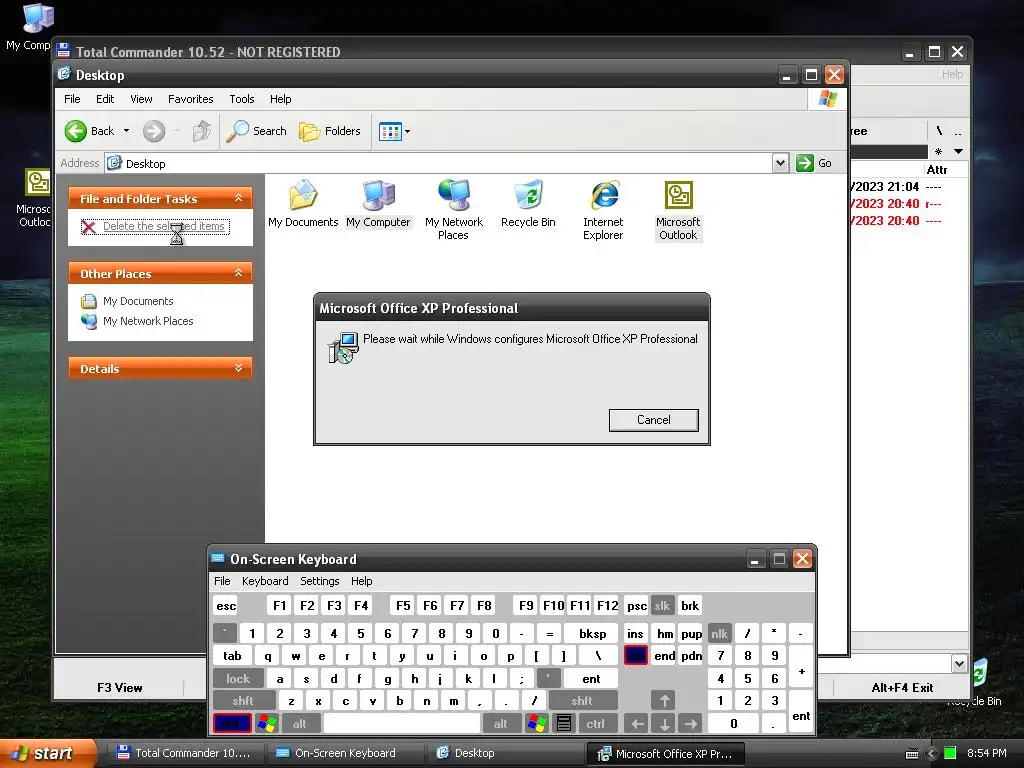Toggle the lock (caps lock) key
Viewport: 1024px width, 768px height.
click(238, 679)
